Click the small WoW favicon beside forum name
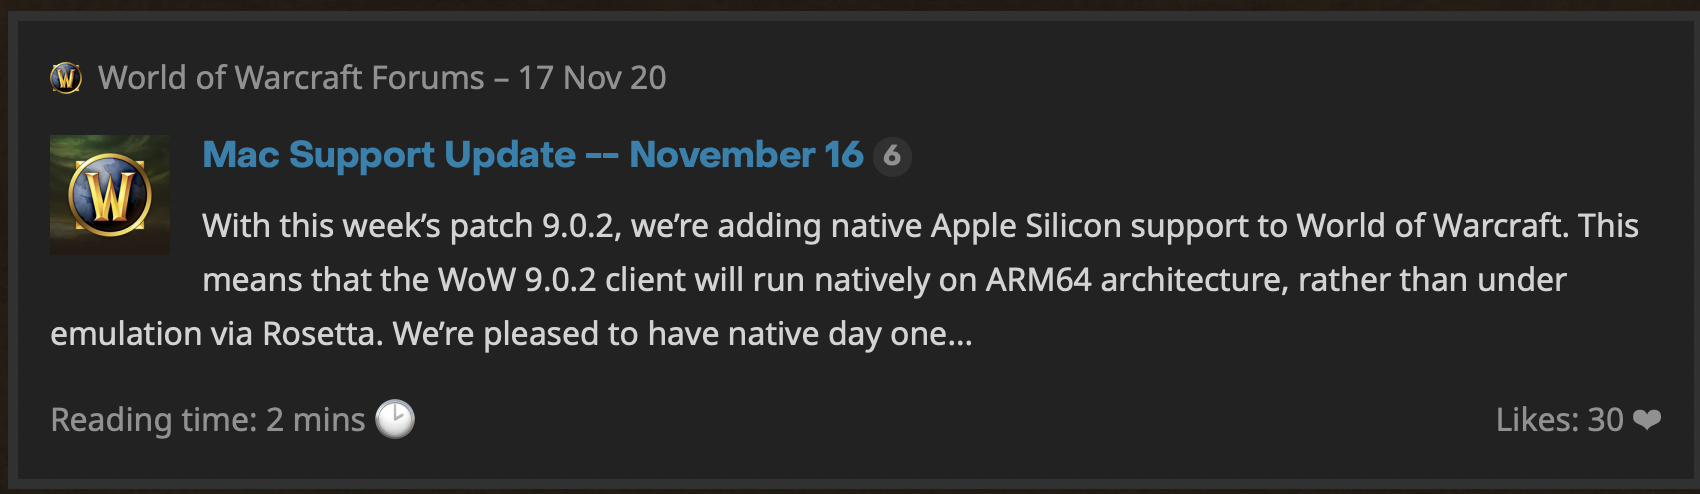 click(66, 77)
